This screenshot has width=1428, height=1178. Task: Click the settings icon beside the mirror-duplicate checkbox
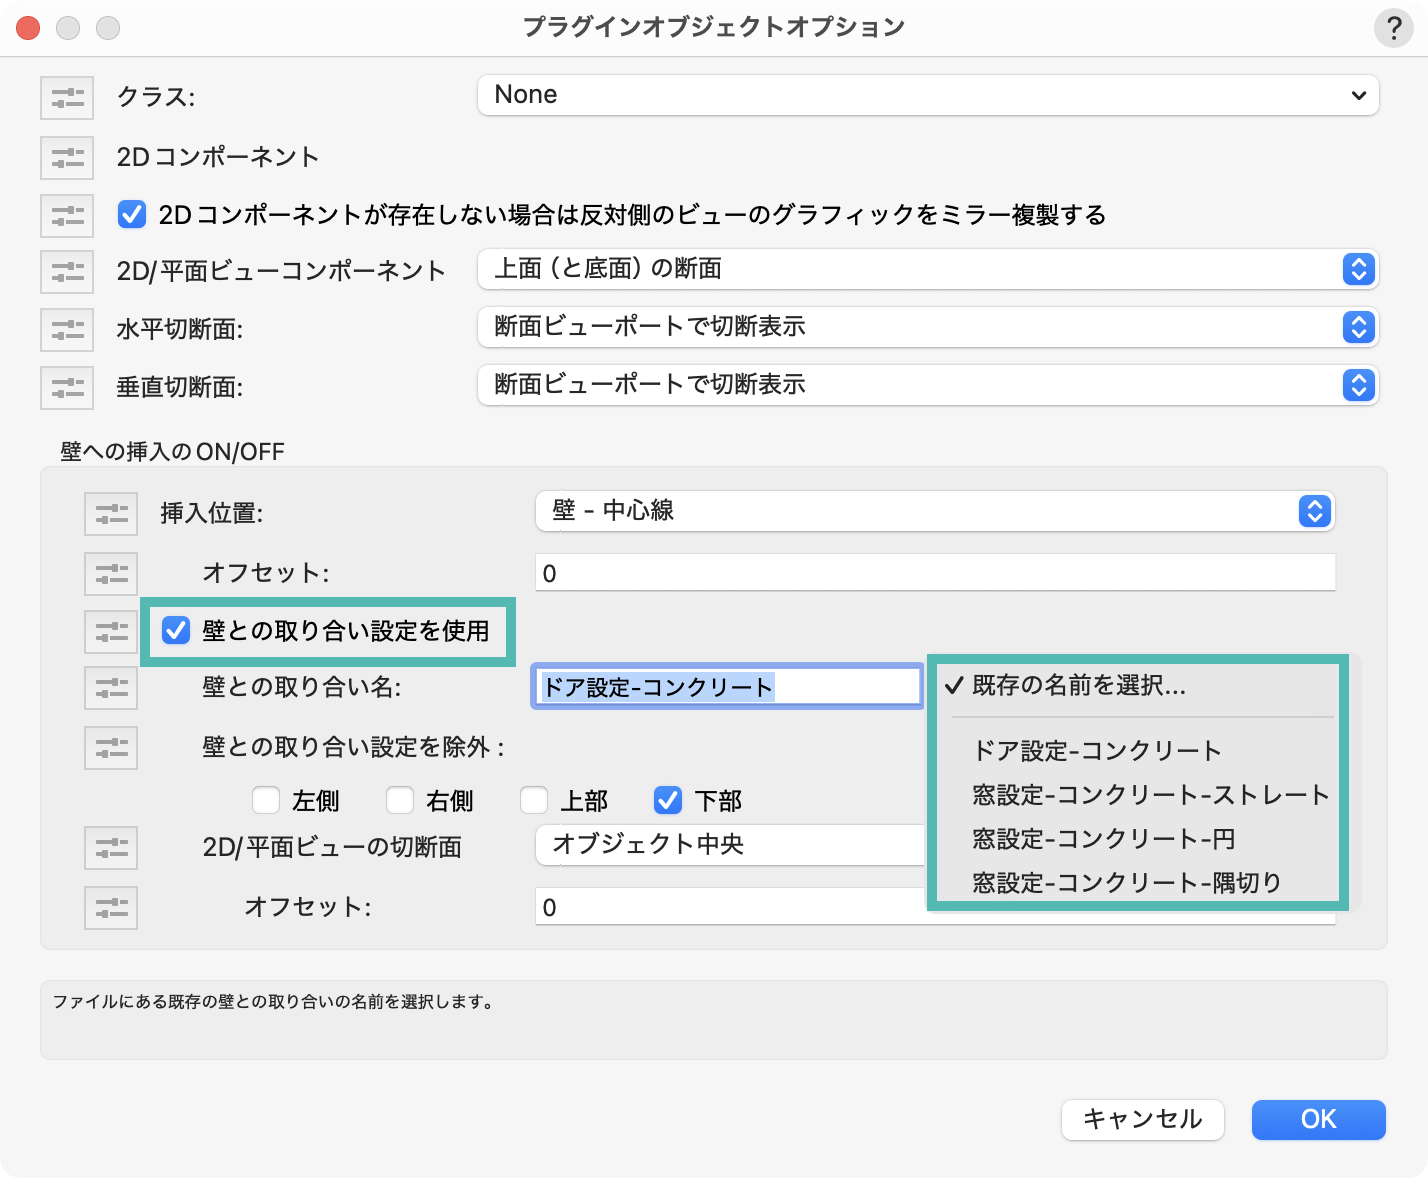coord(67,215)
